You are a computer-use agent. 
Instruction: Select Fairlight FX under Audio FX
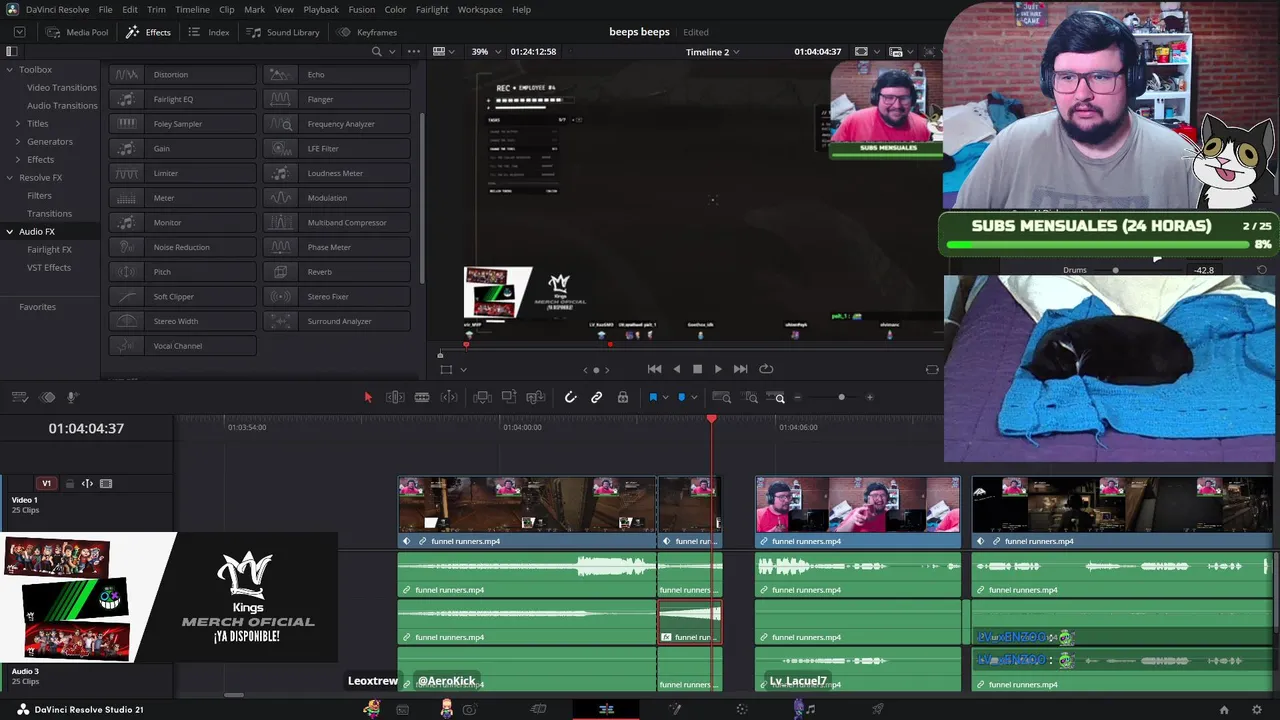pyautogui.click(x=49, y=249)
